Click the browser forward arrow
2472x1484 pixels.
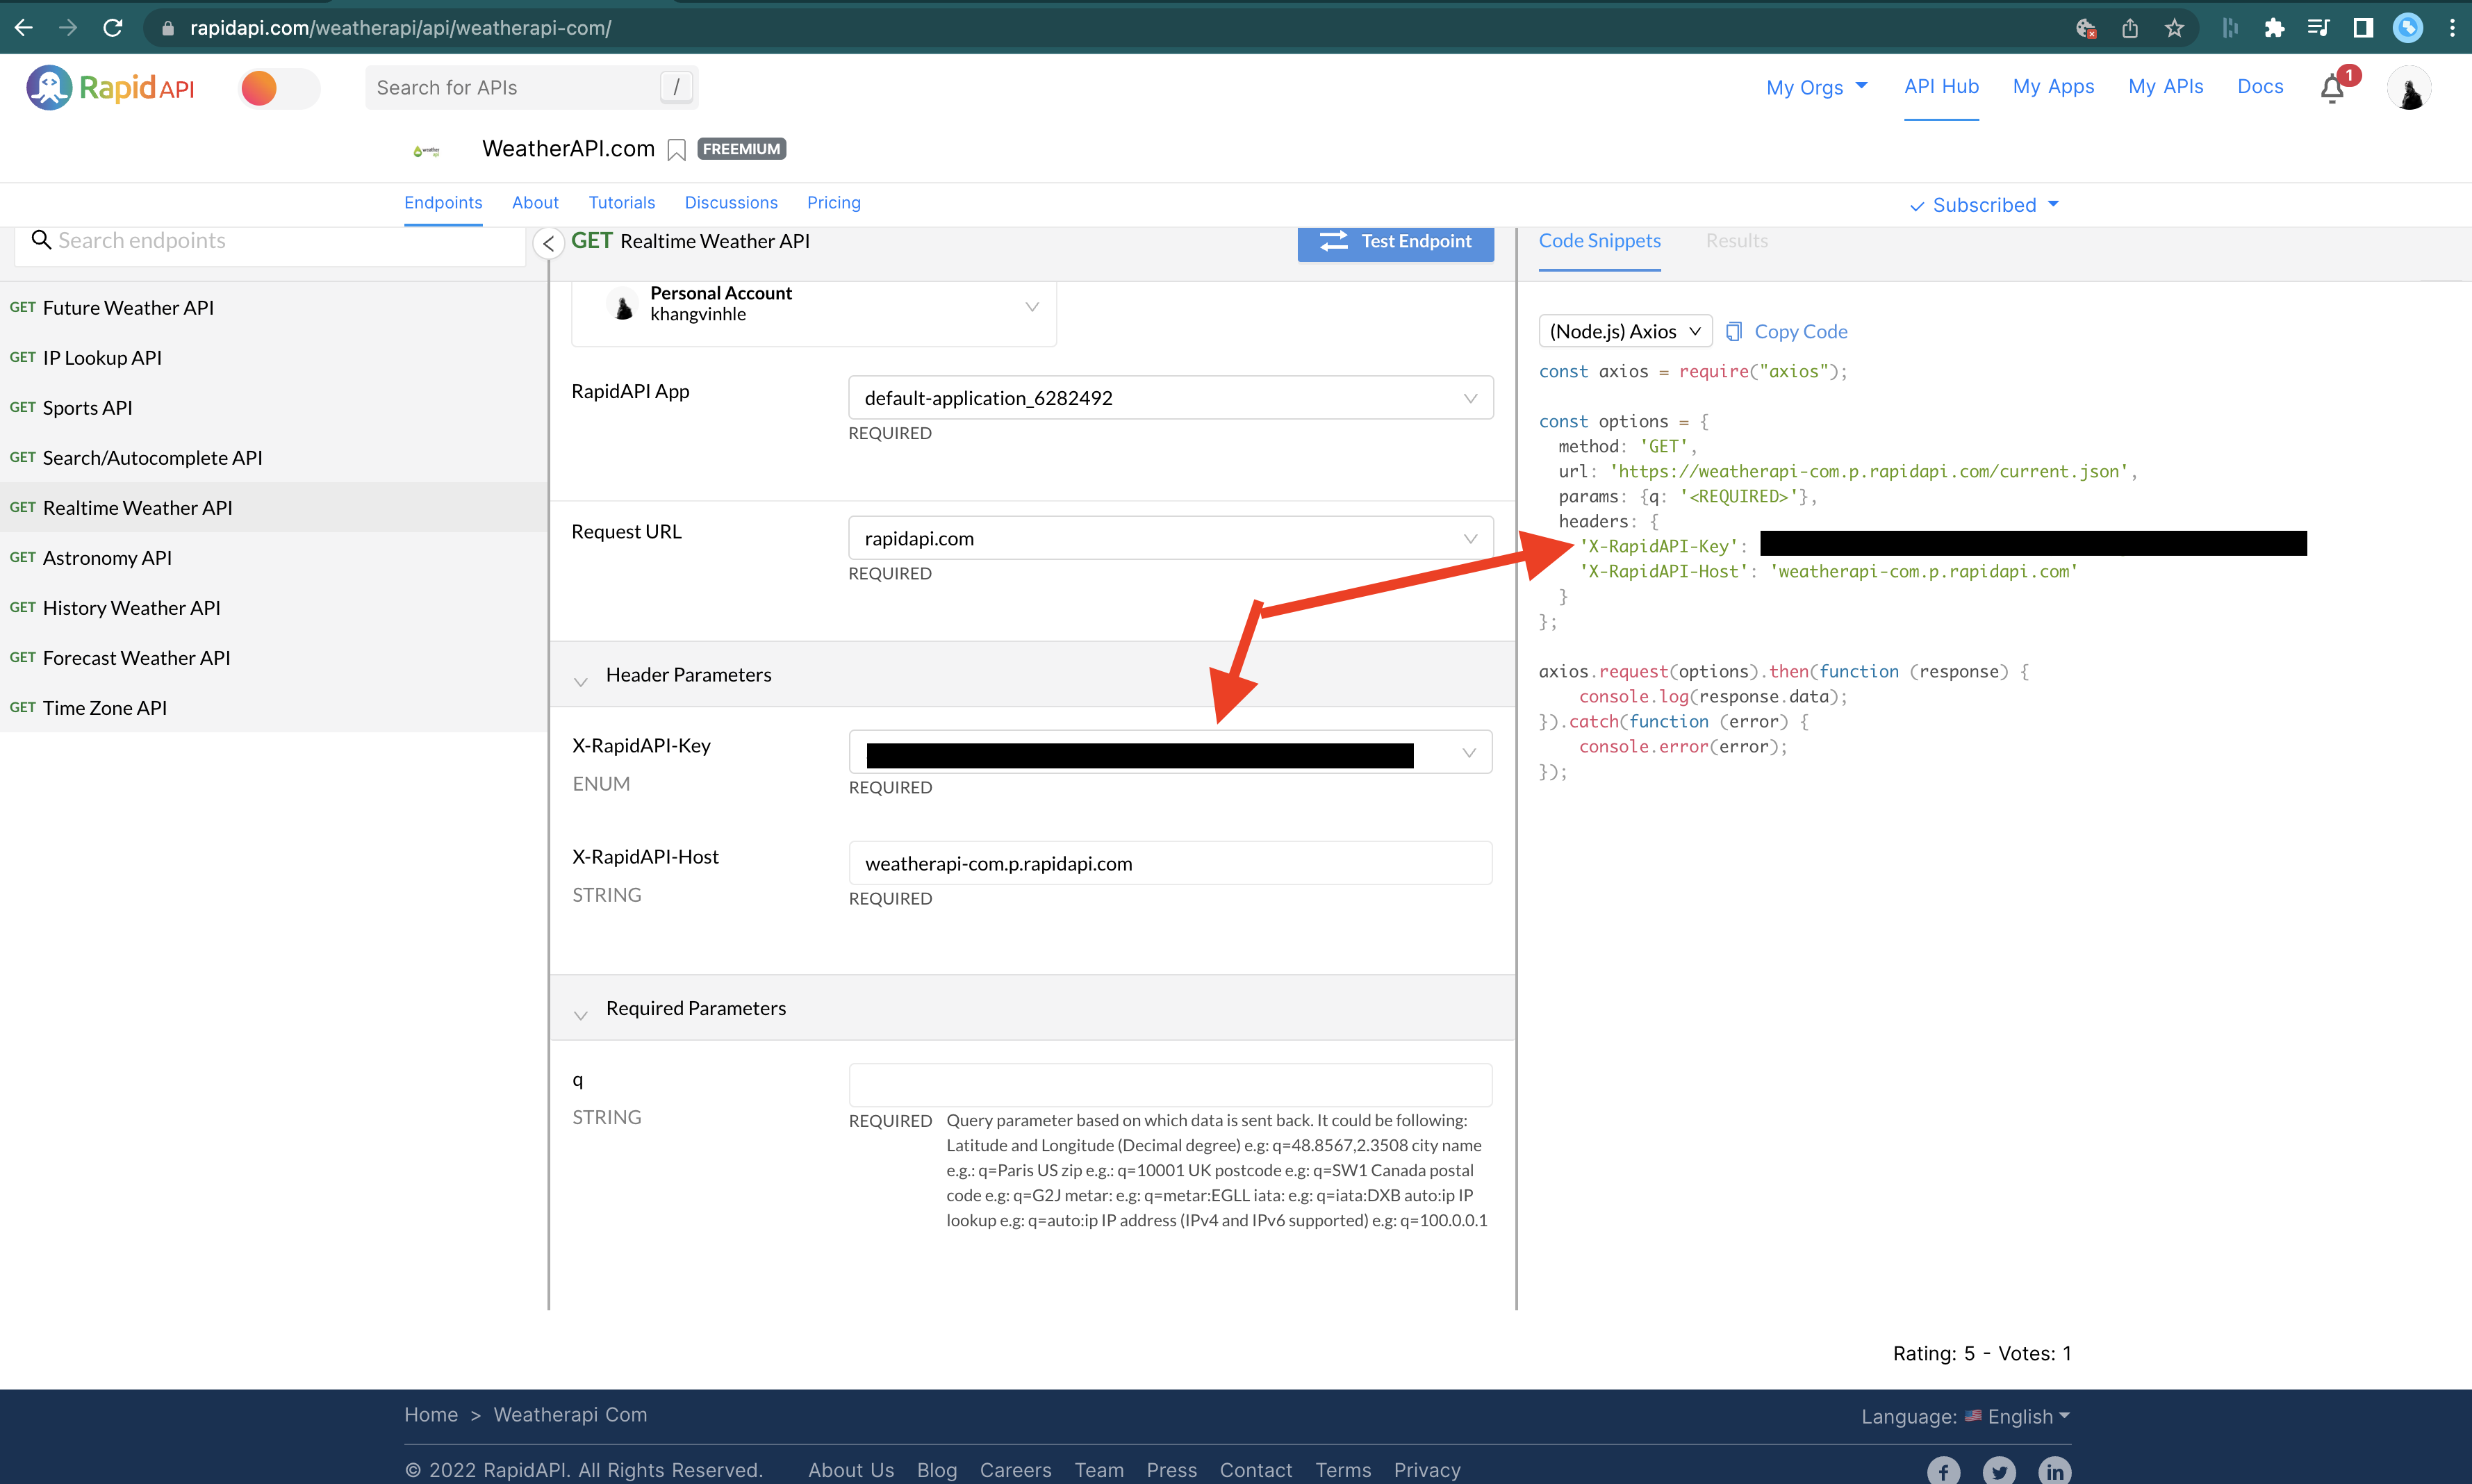[68, 28]
